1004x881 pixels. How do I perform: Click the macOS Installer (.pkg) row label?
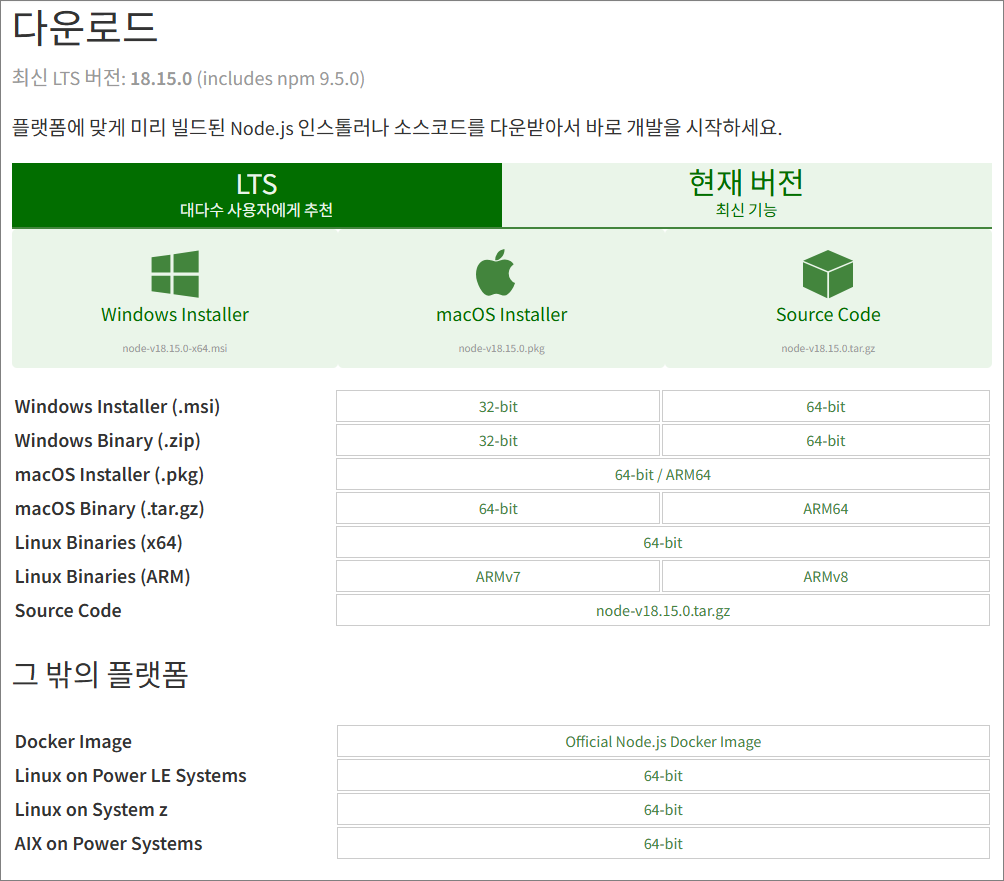point(109,474)
